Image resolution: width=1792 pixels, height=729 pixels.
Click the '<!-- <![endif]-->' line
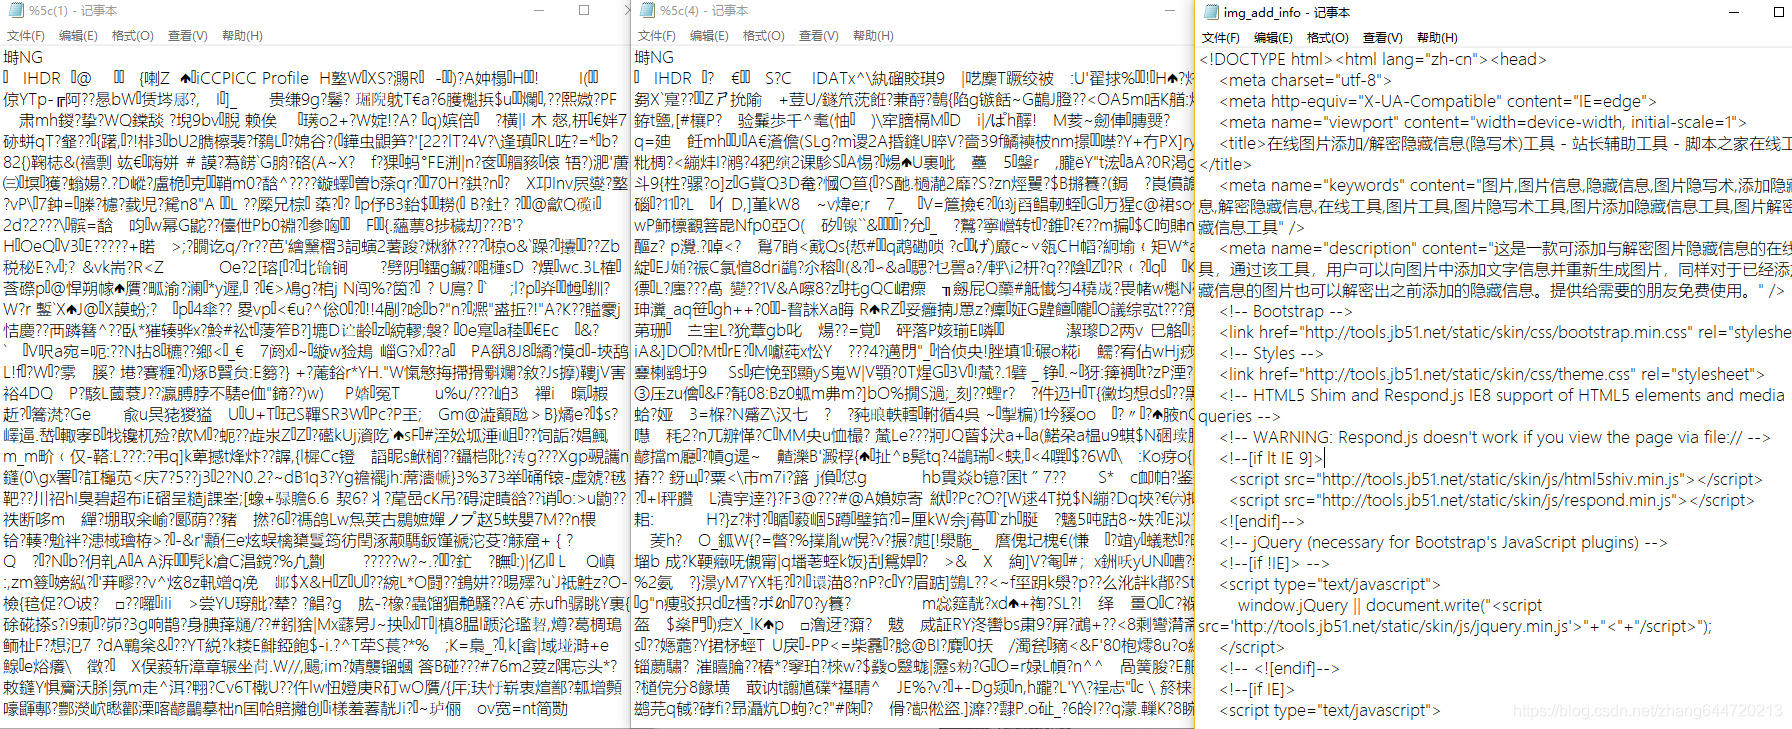[1279, 668]
